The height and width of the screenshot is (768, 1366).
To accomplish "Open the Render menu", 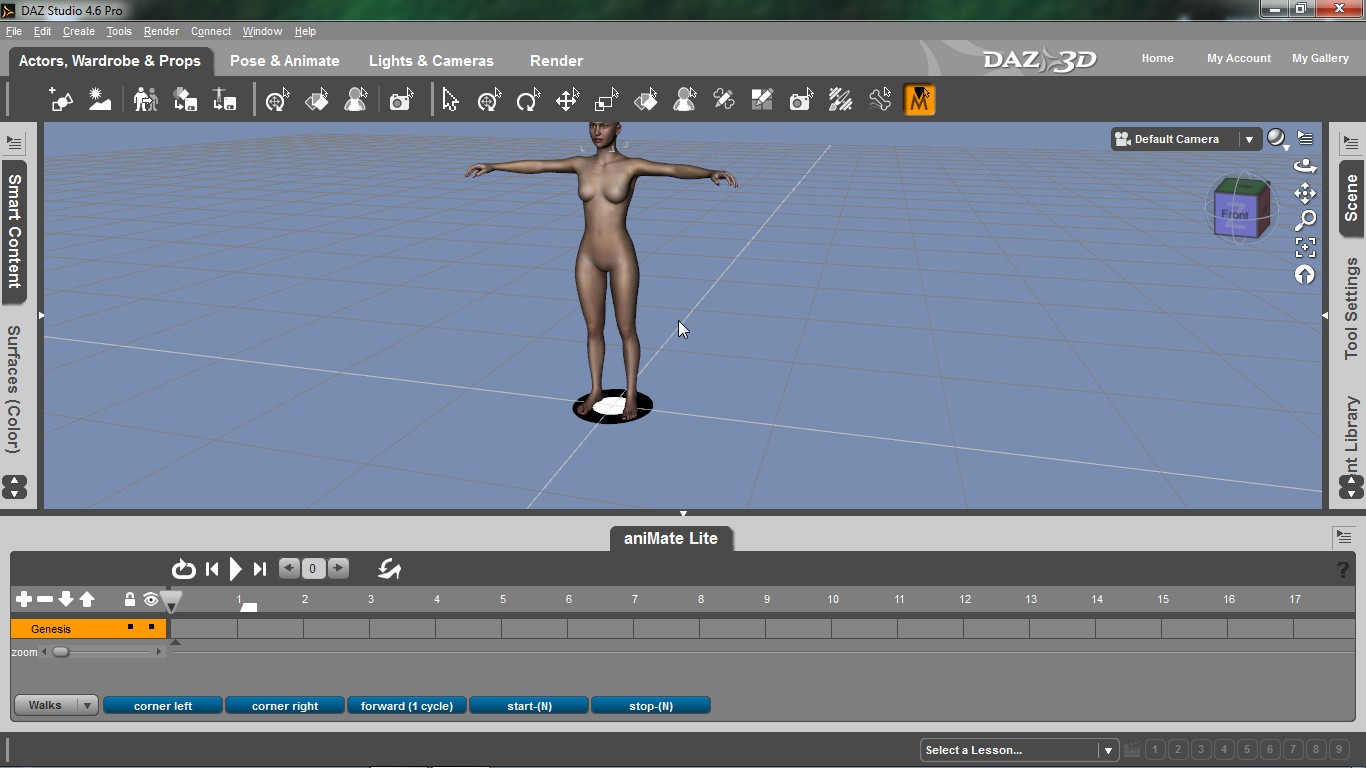I will pyautogui.click(x=161, y=31).
